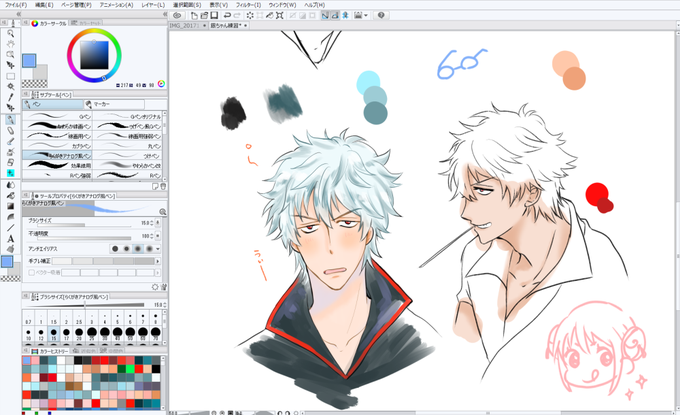Choose the Gペンオリジナル brush
This screenshot has width=680, height=415.
tap(128, 116)
